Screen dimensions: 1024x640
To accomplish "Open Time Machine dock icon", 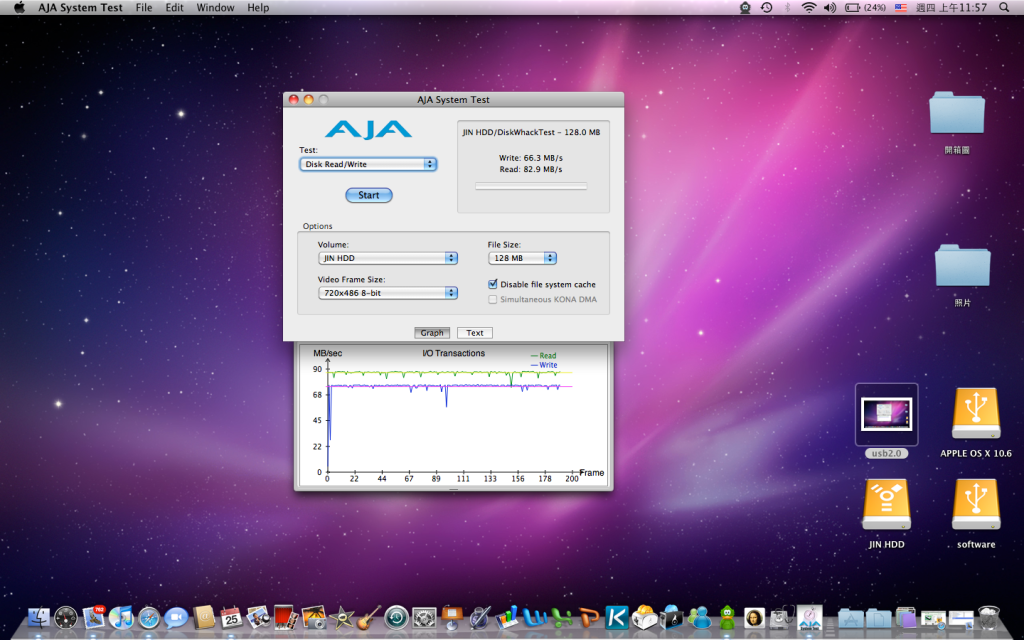I will (396, 617).
